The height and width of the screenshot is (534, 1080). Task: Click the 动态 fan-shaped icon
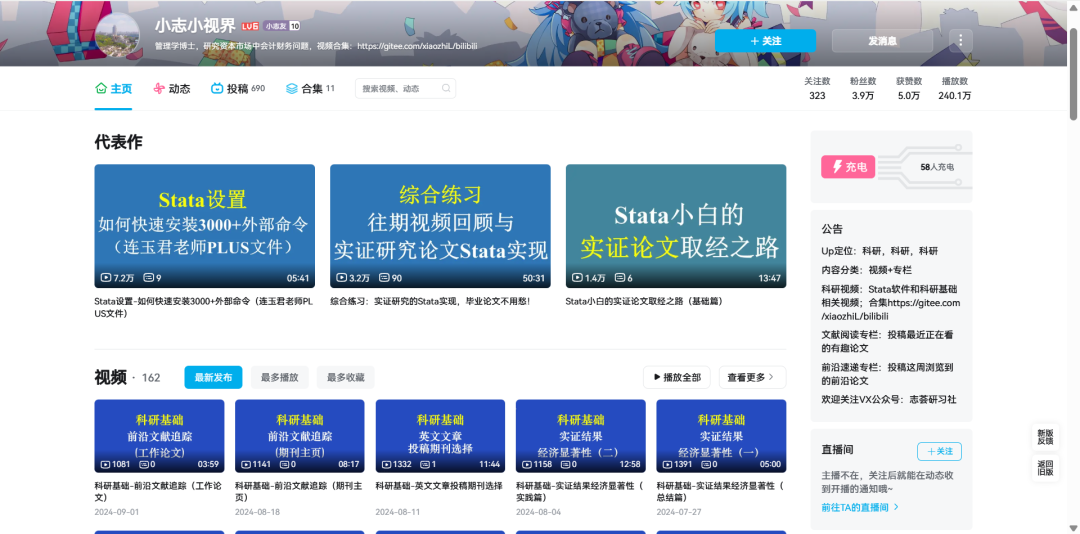coord(159,88)
